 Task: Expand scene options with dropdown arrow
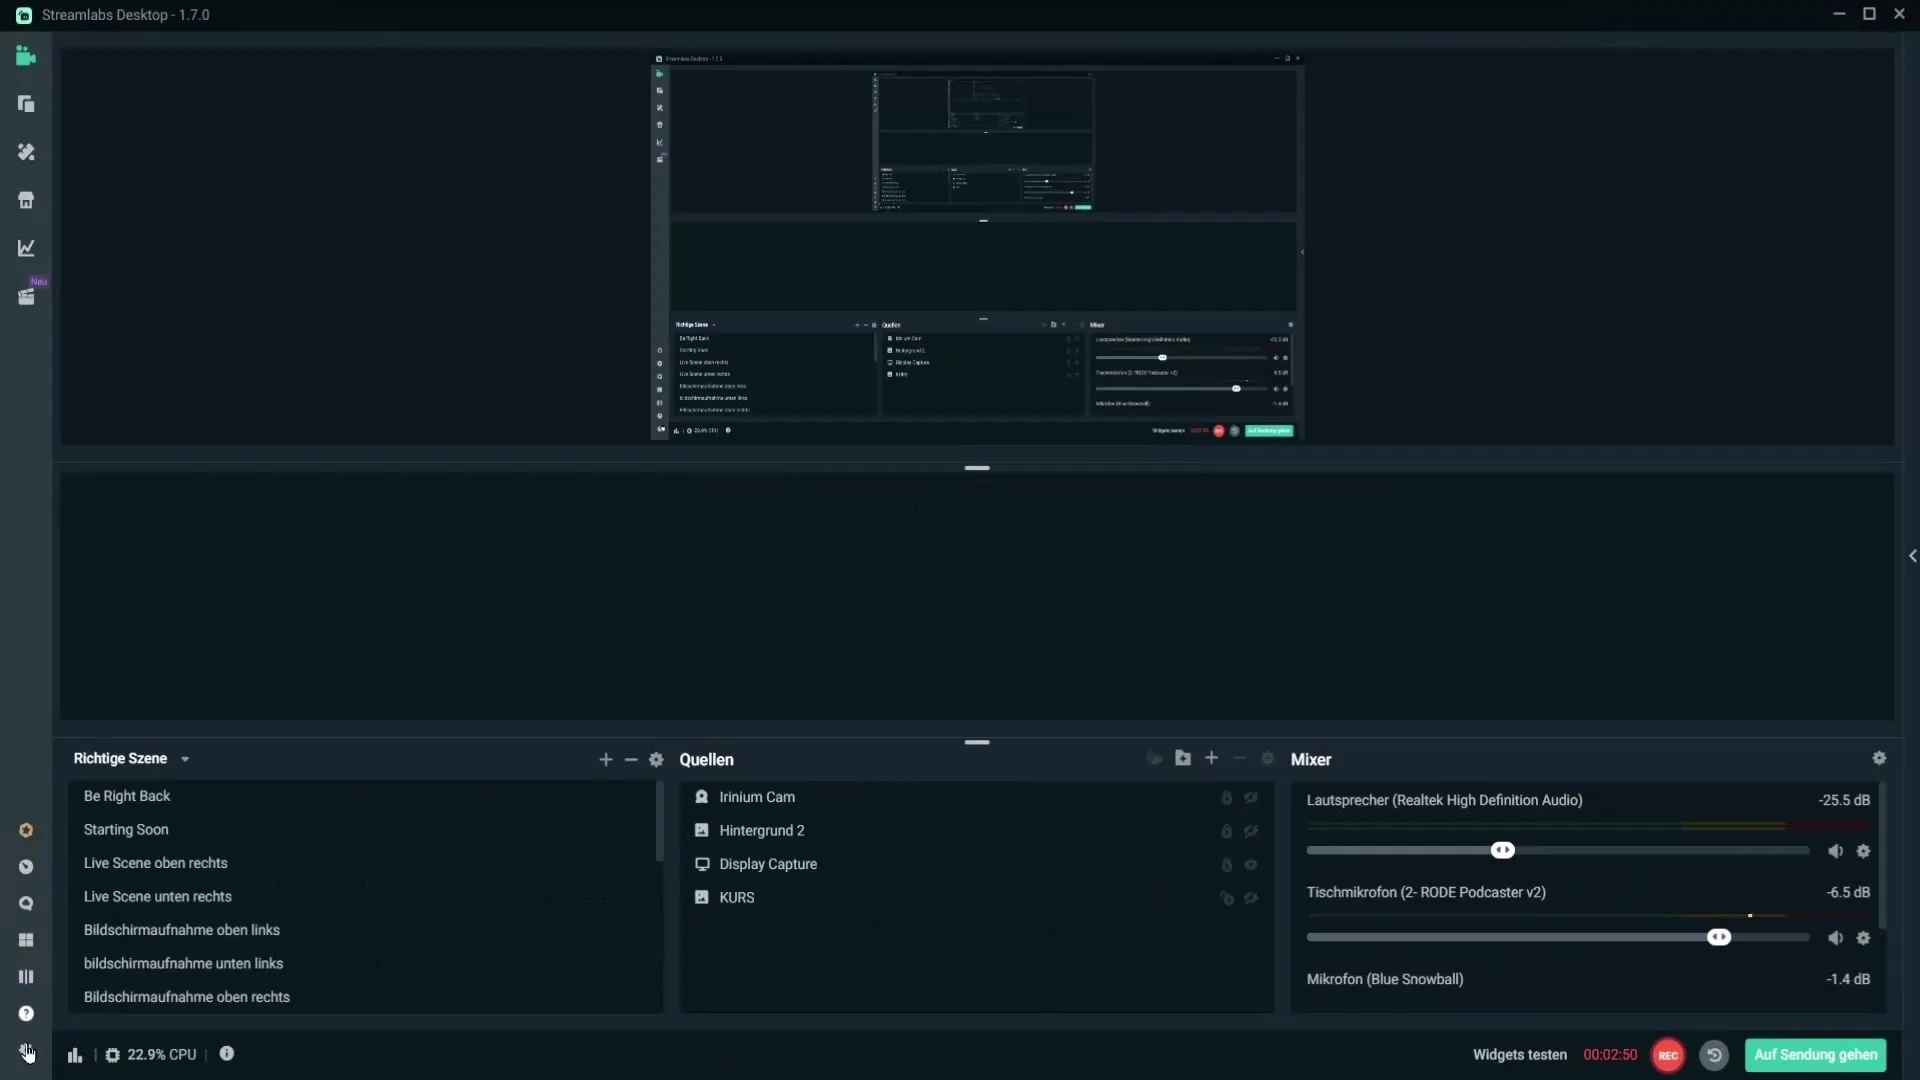pos(183,758)
